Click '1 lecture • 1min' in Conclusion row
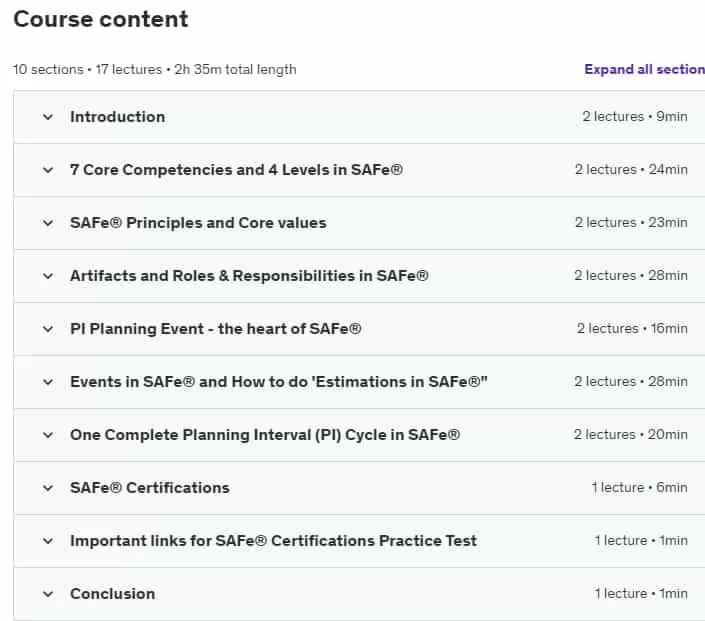Image resolution: width=705 pixels, height=621 pixels. pyautogui.click(x=641, y=594)
